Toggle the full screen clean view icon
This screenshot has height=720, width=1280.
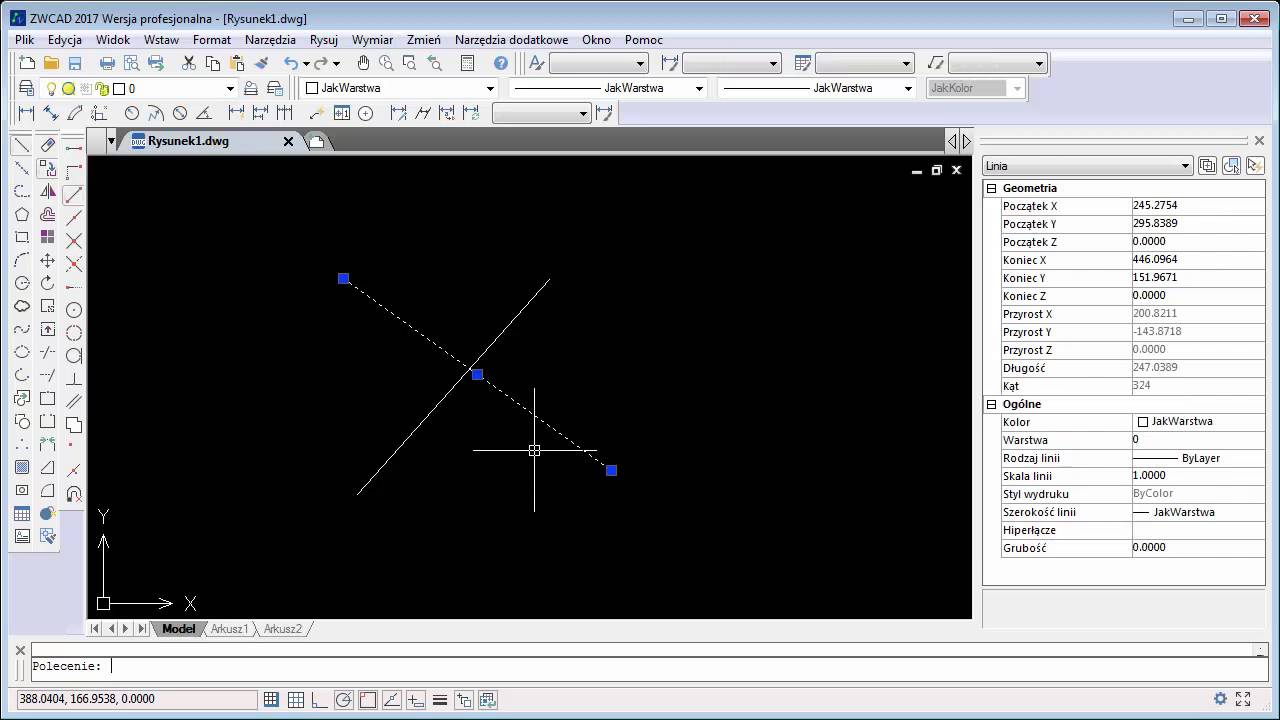tap(1243, 699)
